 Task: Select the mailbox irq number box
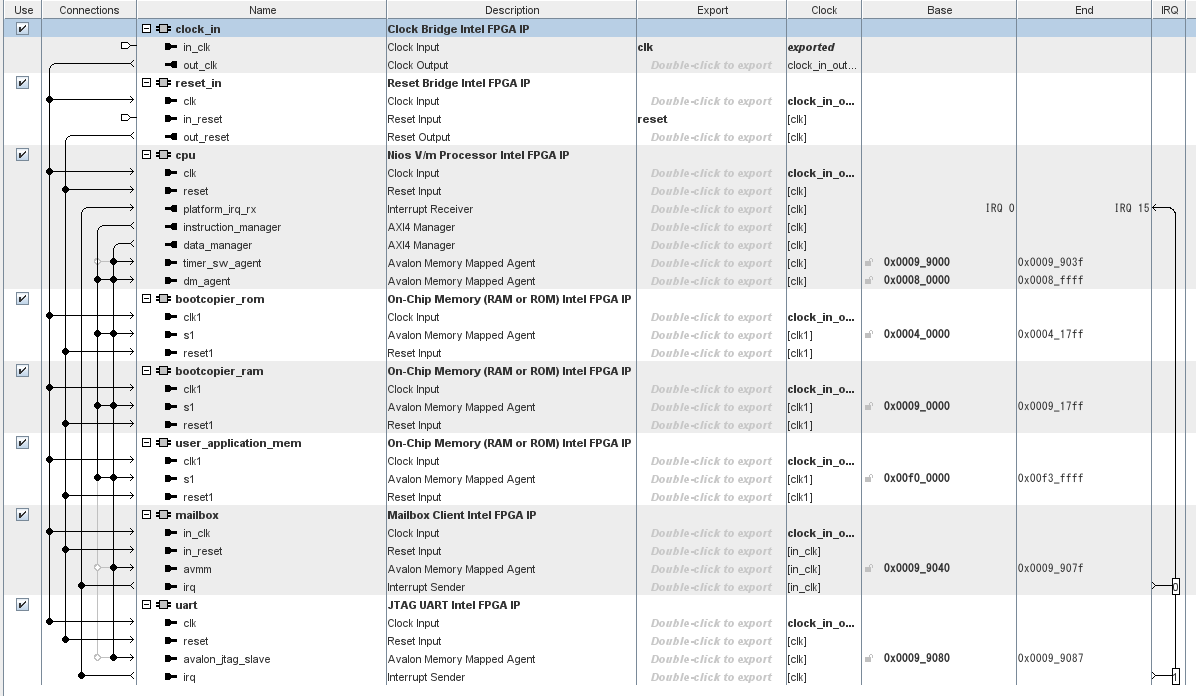tap(1175, 587)
